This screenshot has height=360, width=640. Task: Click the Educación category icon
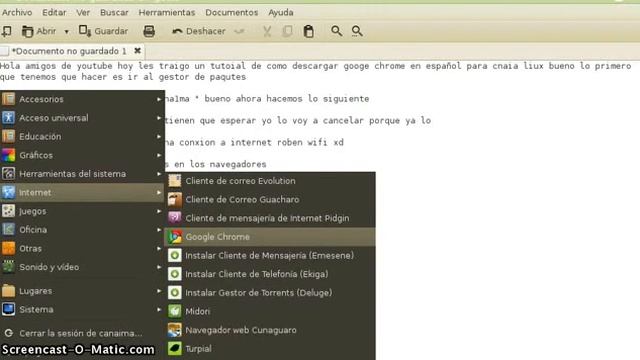pos(8,136)
